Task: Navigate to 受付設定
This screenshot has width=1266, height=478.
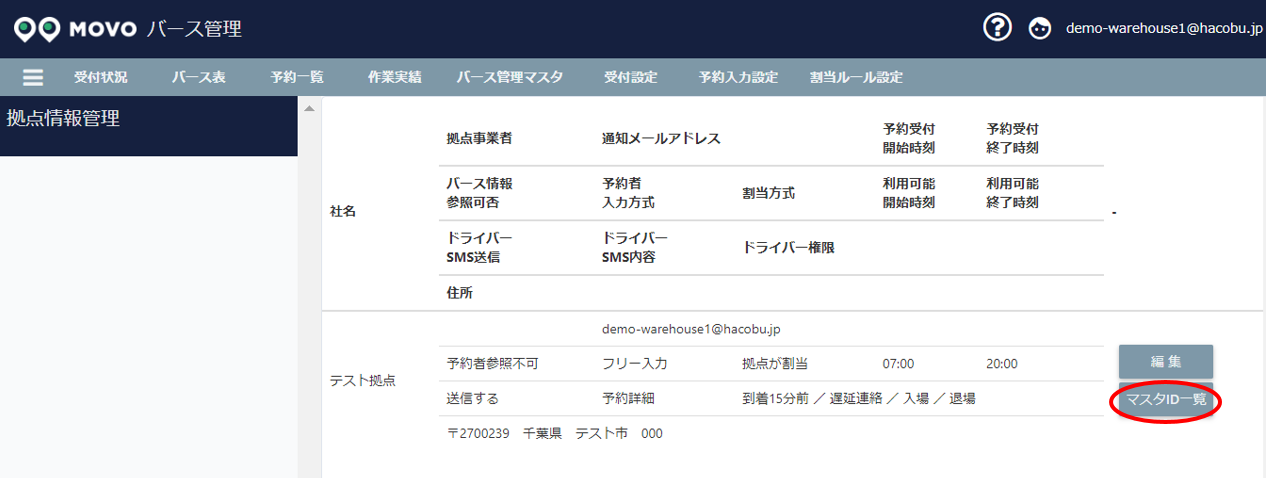Action: point(630,78)
